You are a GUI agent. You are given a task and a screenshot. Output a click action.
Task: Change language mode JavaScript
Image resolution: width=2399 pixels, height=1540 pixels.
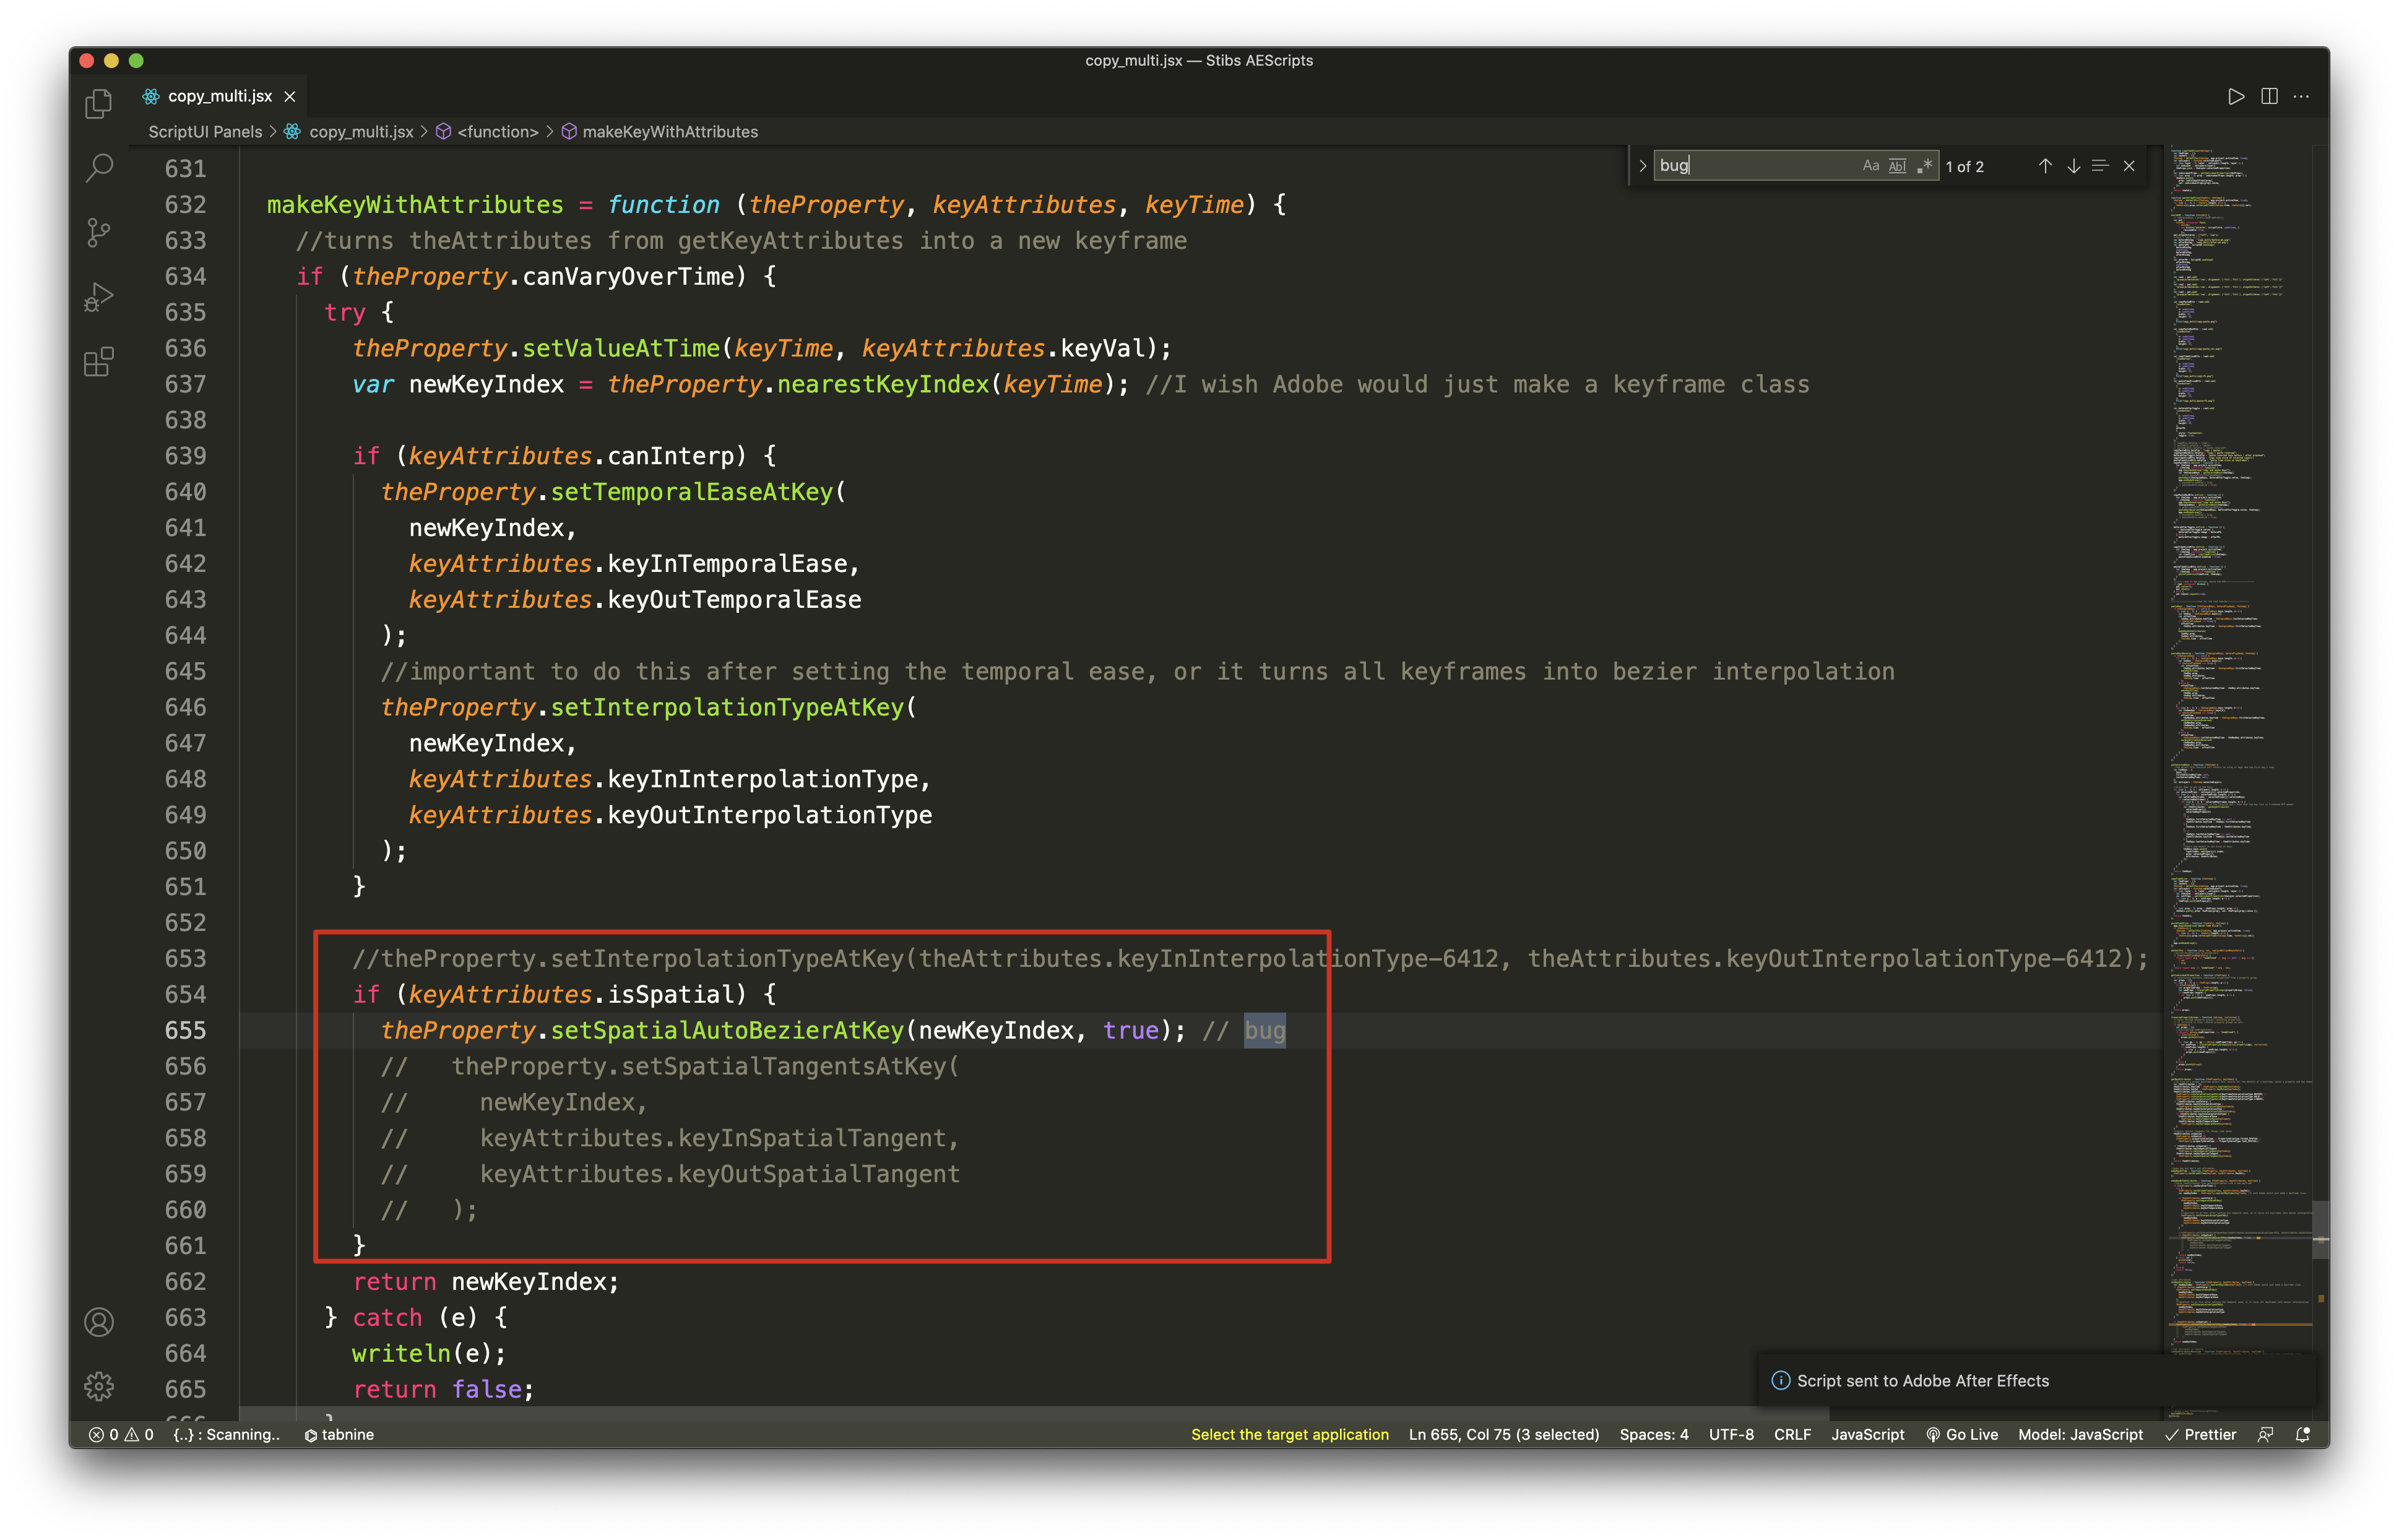1867,1434
